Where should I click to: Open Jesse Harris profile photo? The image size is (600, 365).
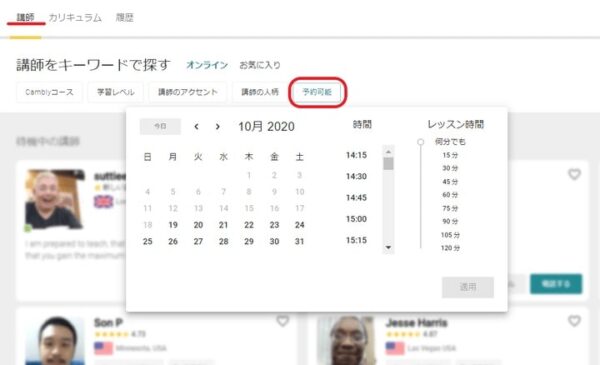click(x=347, y=341)
